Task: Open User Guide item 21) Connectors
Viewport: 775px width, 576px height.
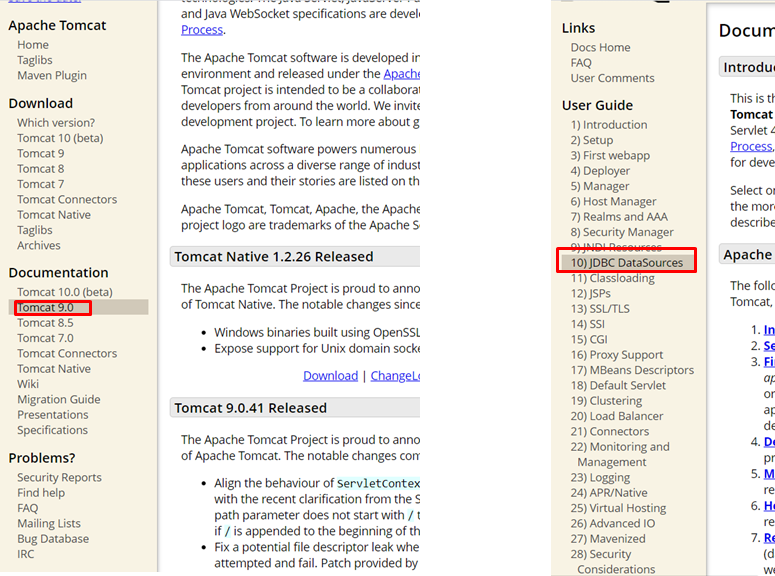Action: (x=610, y=431)
